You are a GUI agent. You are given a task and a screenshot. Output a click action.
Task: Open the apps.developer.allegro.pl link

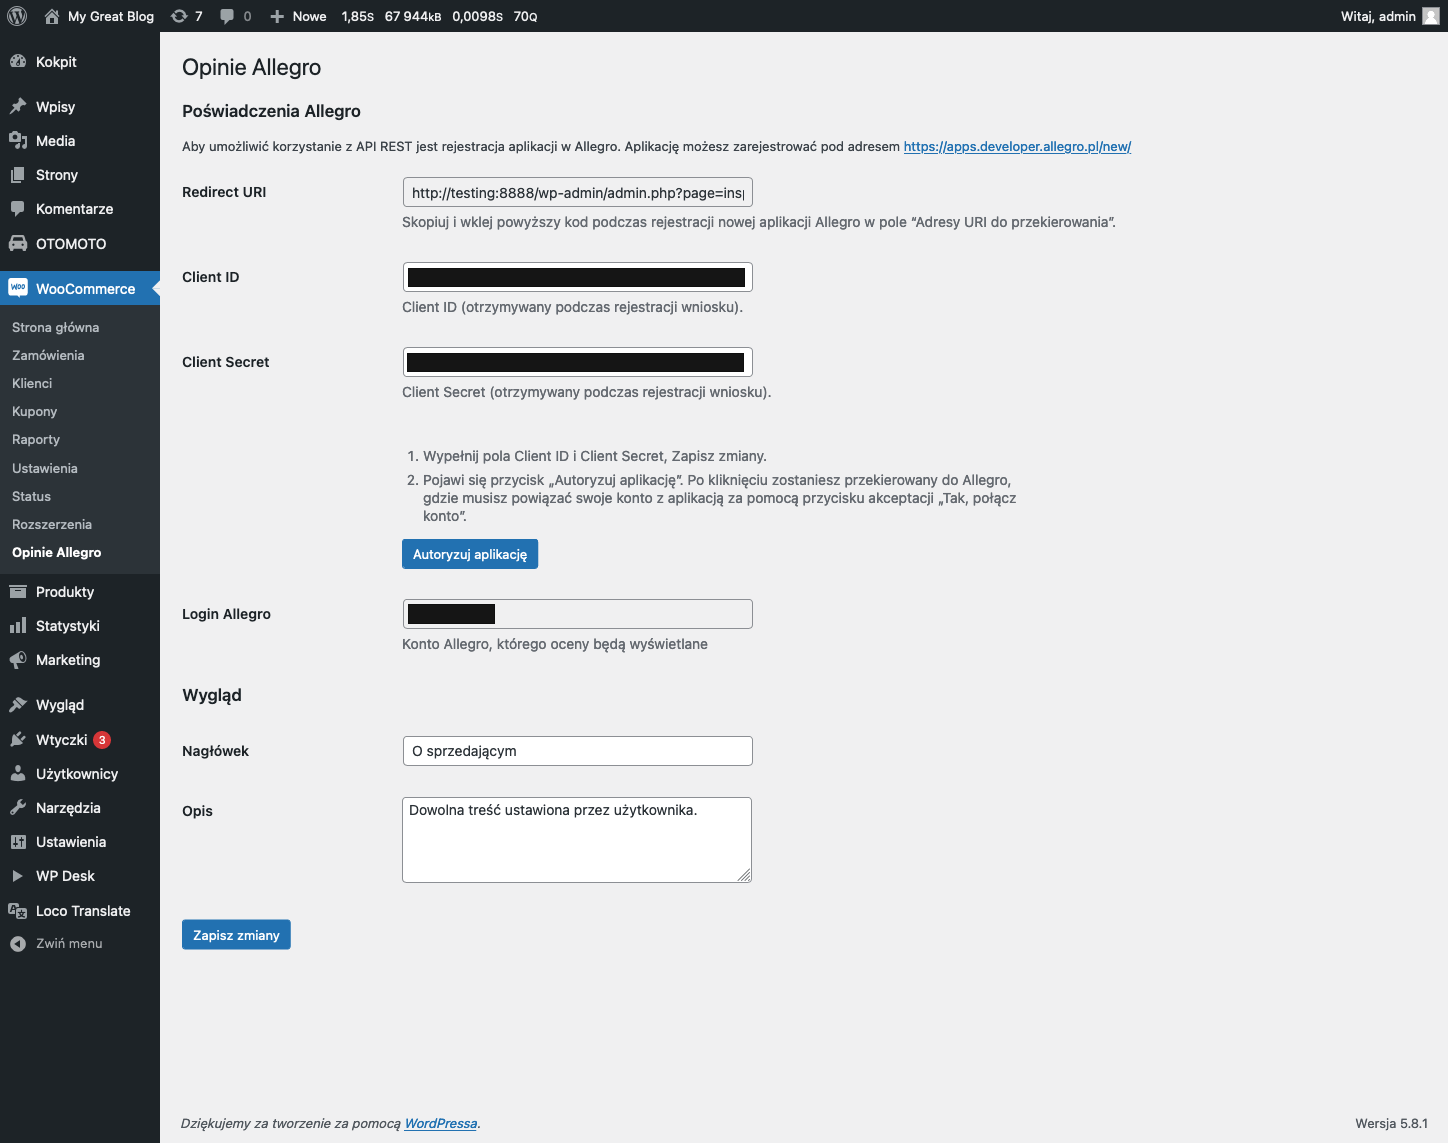[x=1017, y=146]
